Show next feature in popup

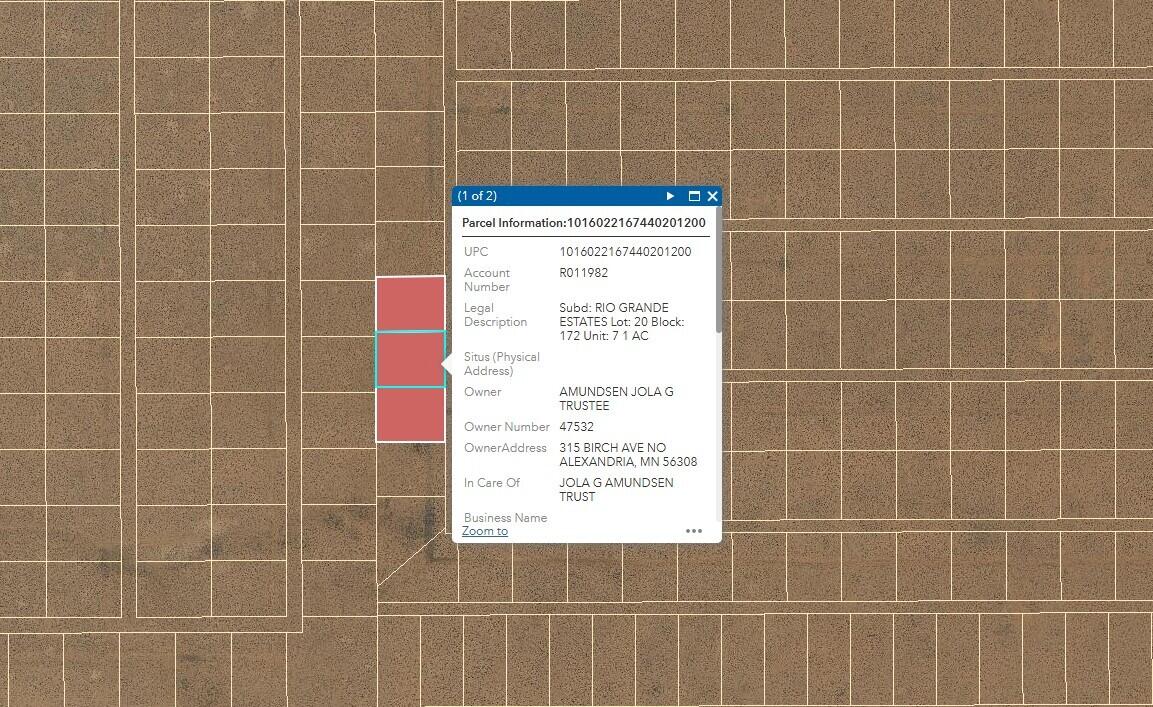[670, 196]
